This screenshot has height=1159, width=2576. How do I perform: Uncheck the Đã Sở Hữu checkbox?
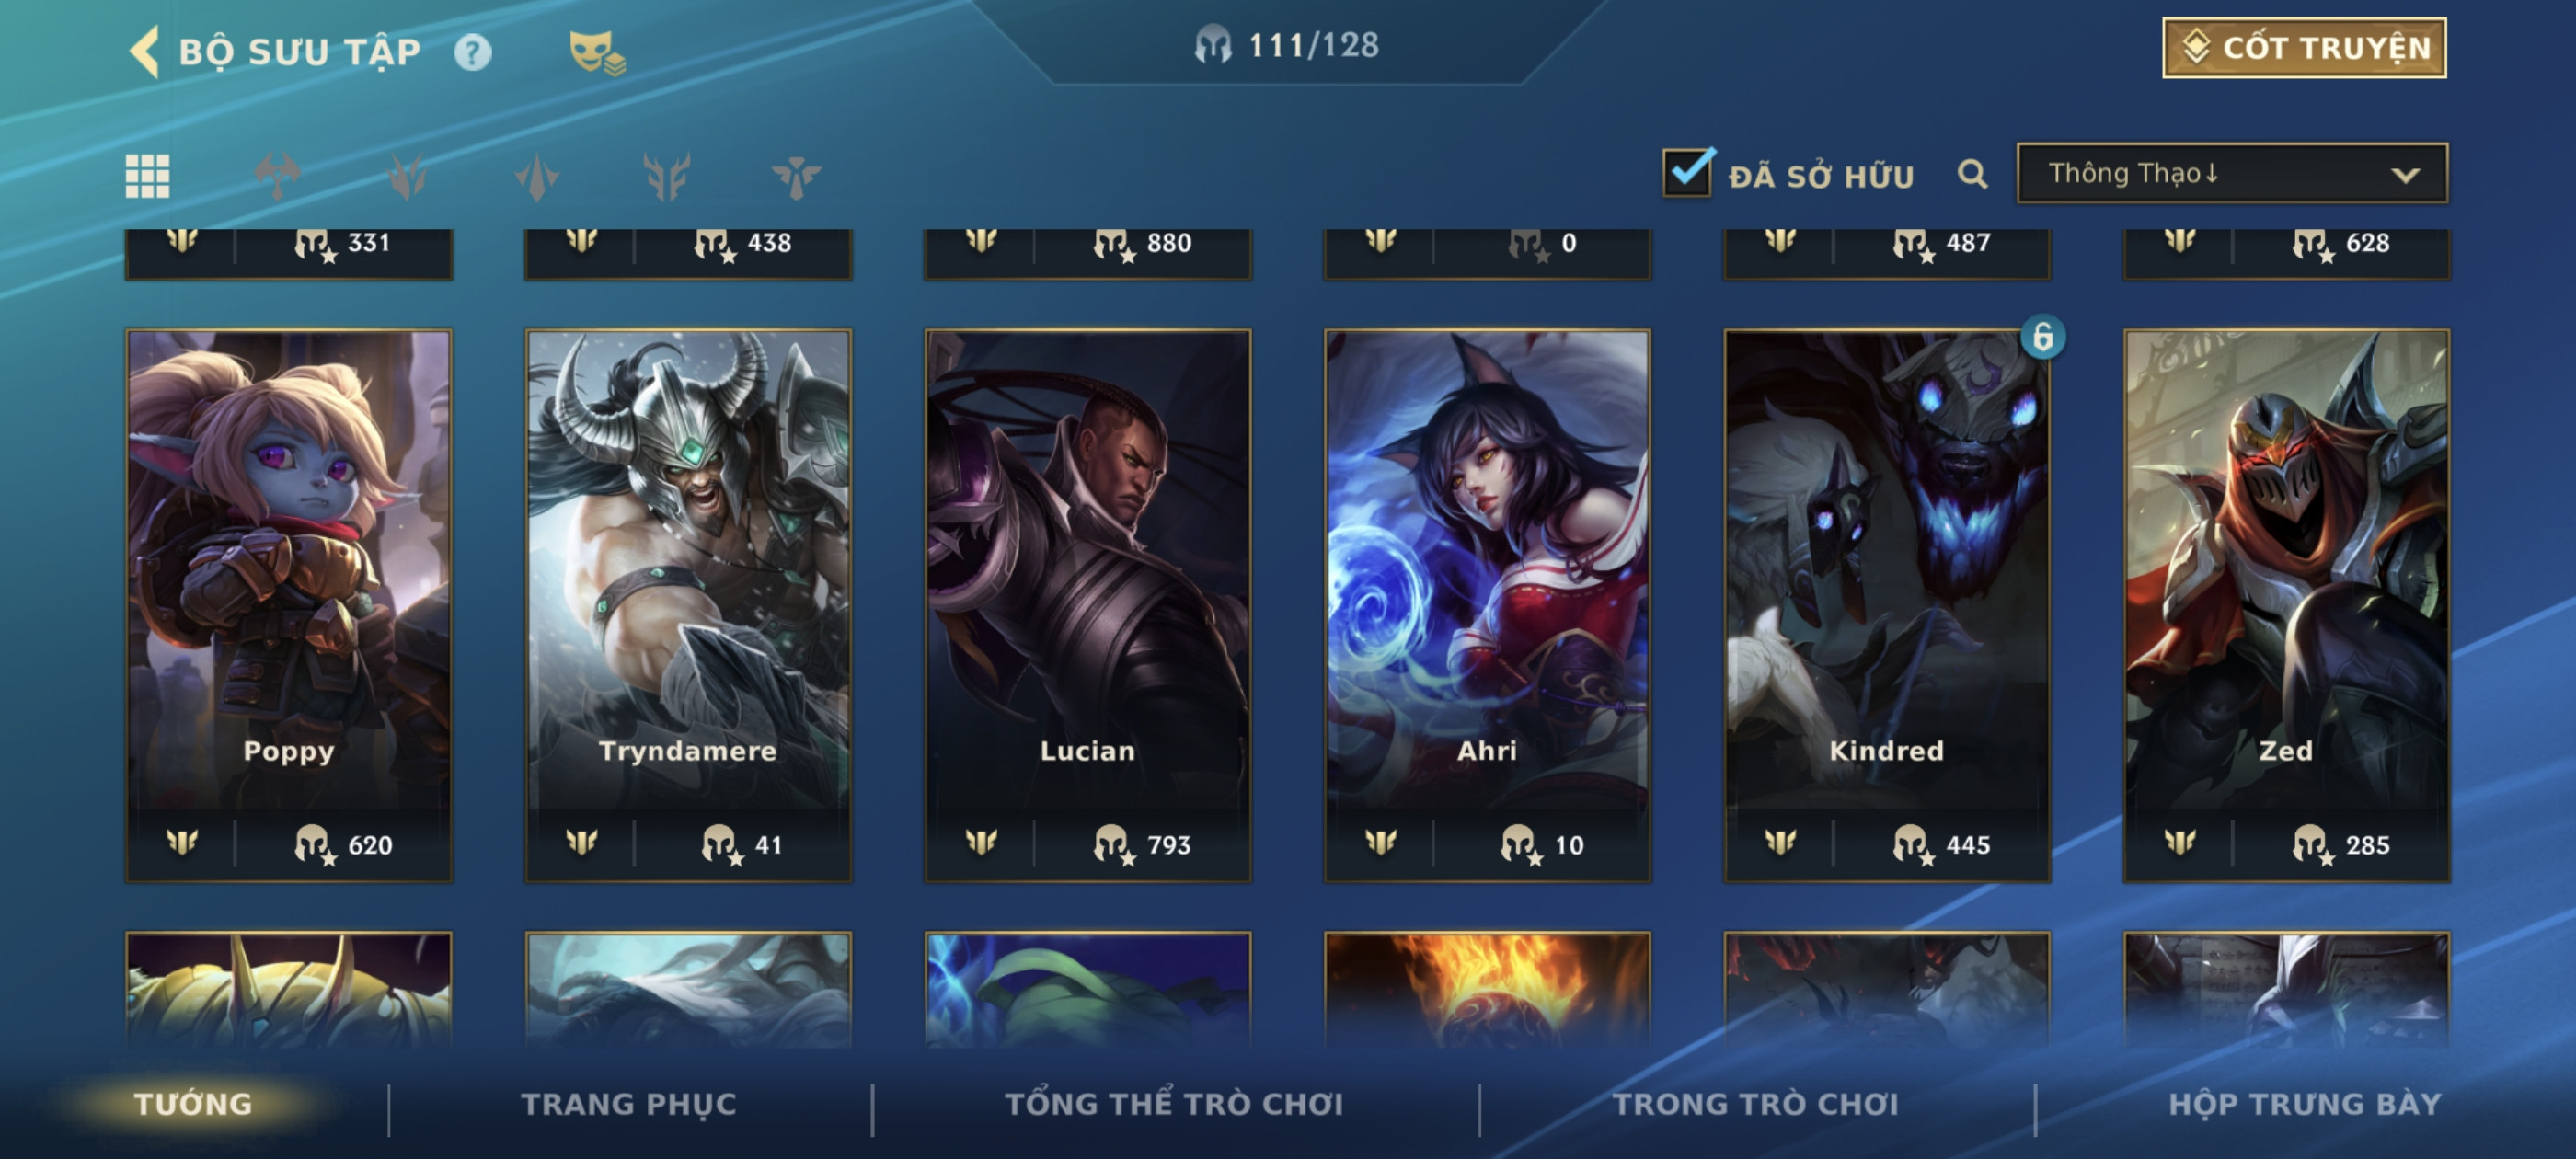(1688, 171)
